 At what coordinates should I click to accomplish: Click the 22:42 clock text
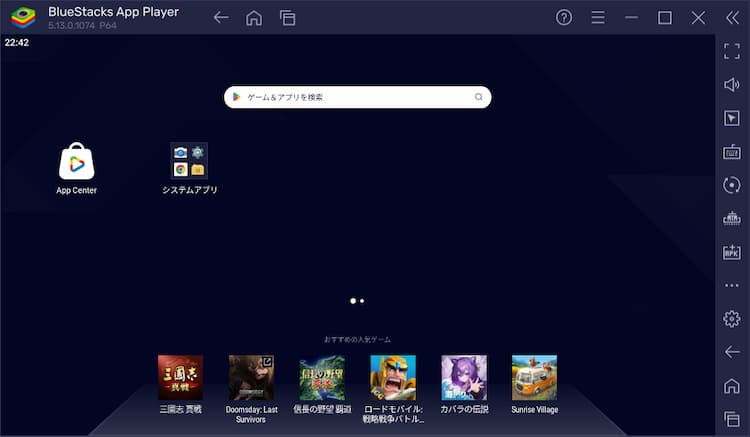click(x=17, y=43)
